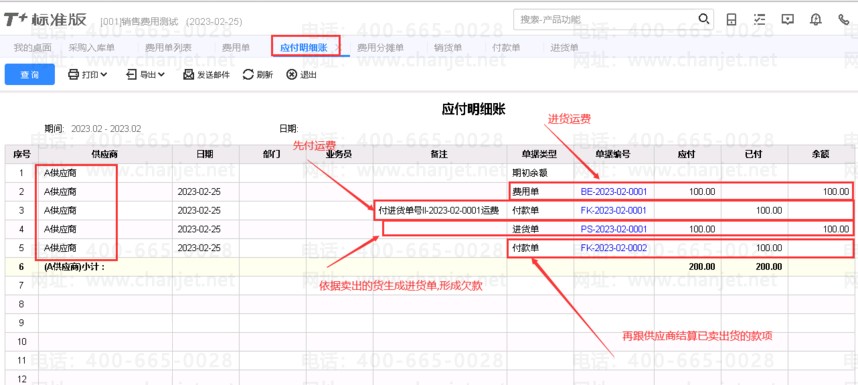Click the 日期 column header
858x385 pixels.
(x=205, y=154)
